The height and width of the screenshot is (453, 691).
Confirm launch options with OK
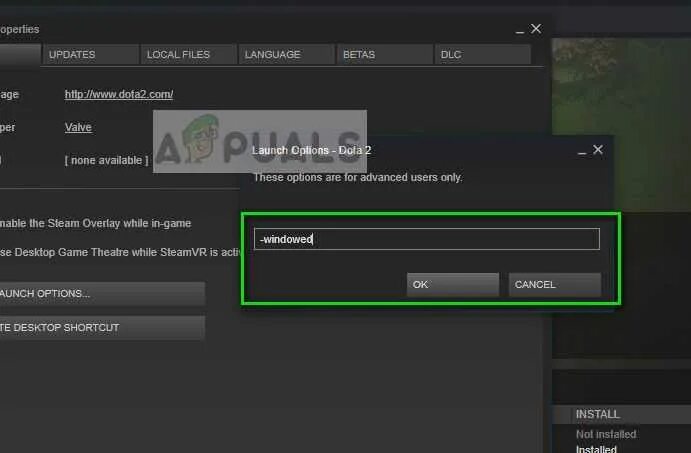tap(453, 285)
